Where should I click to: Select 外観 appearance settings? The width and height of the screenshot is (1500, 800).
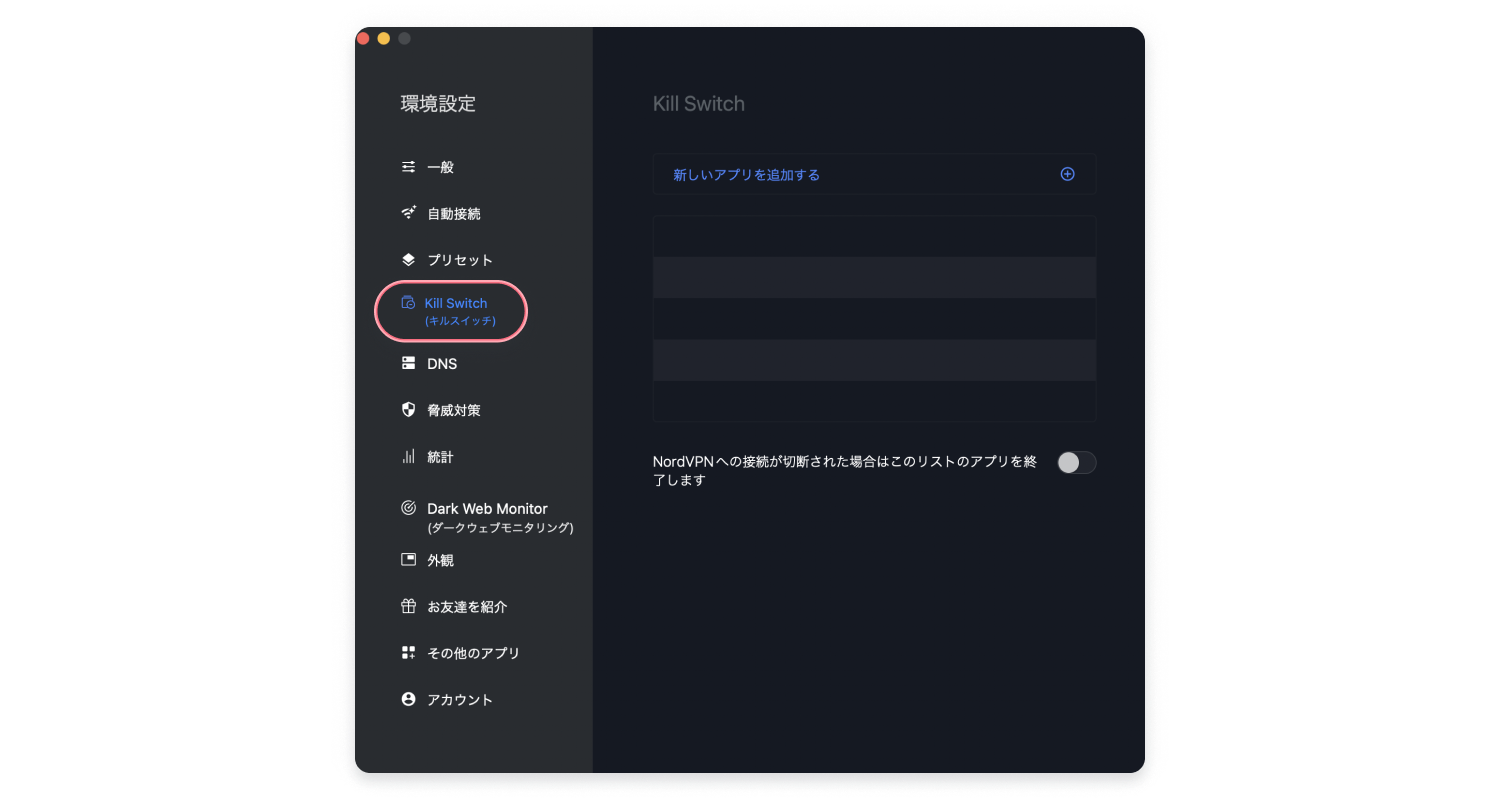pos(440,560)
